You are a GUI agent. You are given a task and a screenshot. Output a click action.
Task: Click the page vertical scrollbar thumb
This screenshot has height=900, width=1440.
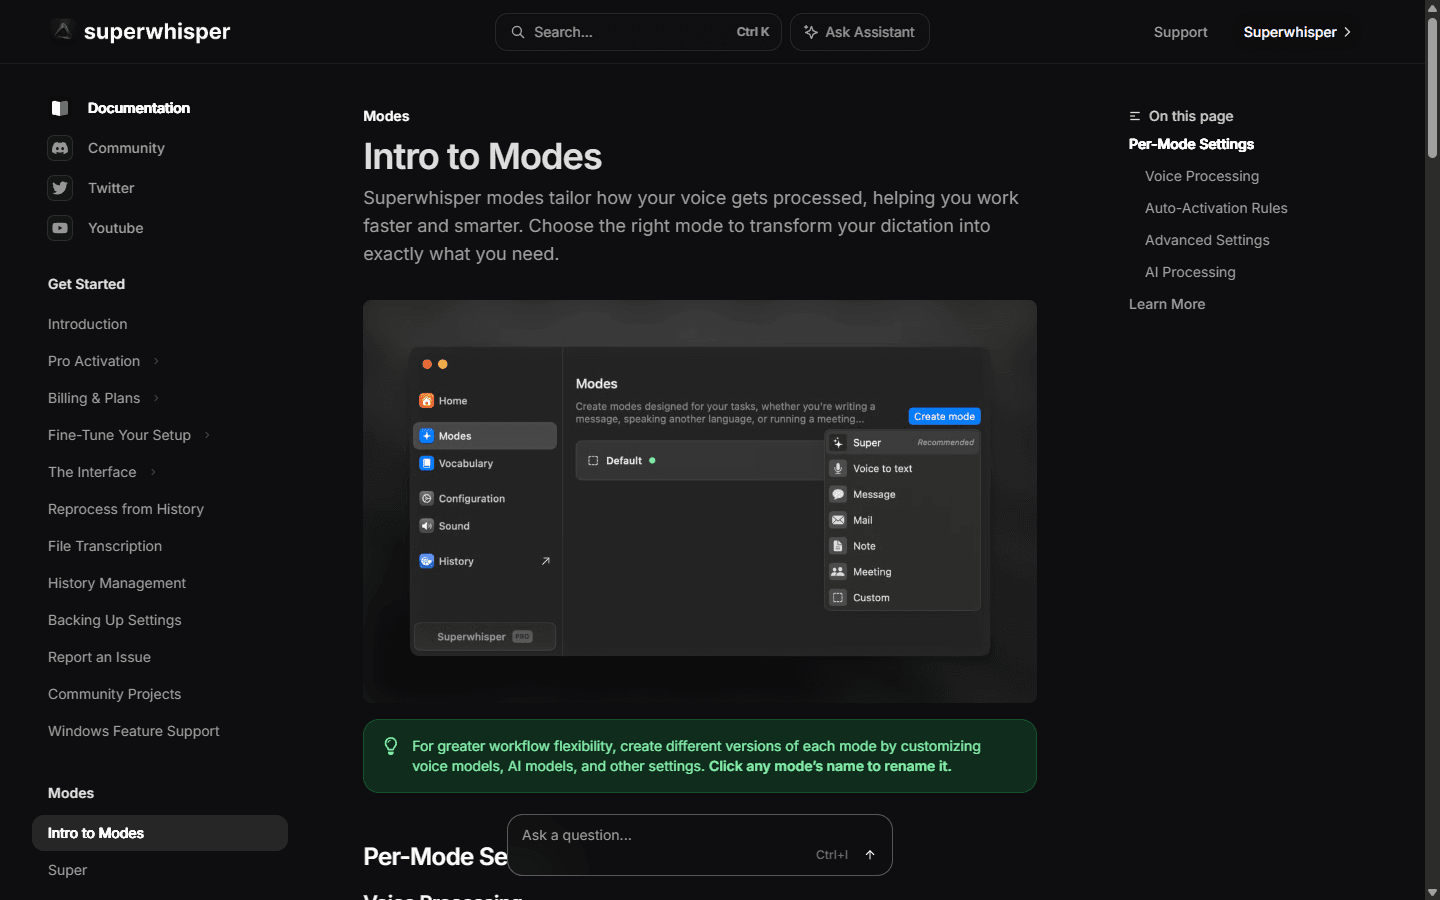(x=1432, y=87)
